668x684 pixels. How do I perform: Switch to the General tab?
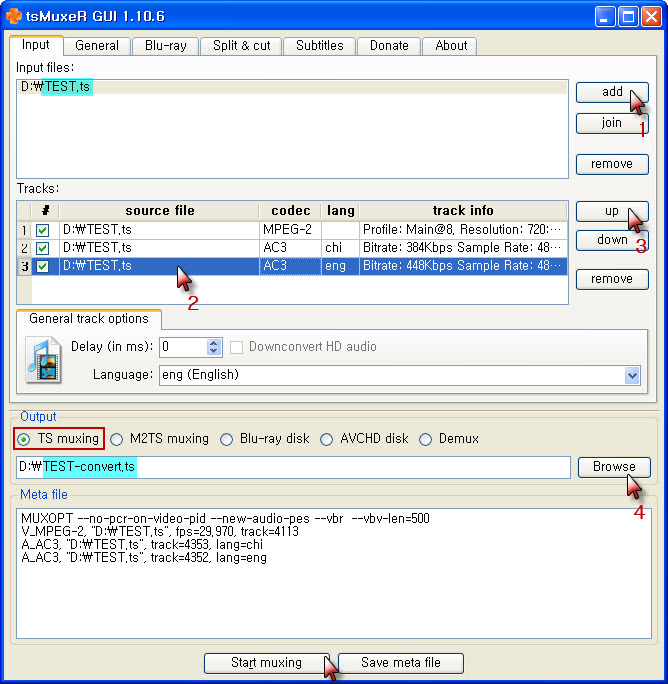tap(96, 45)
